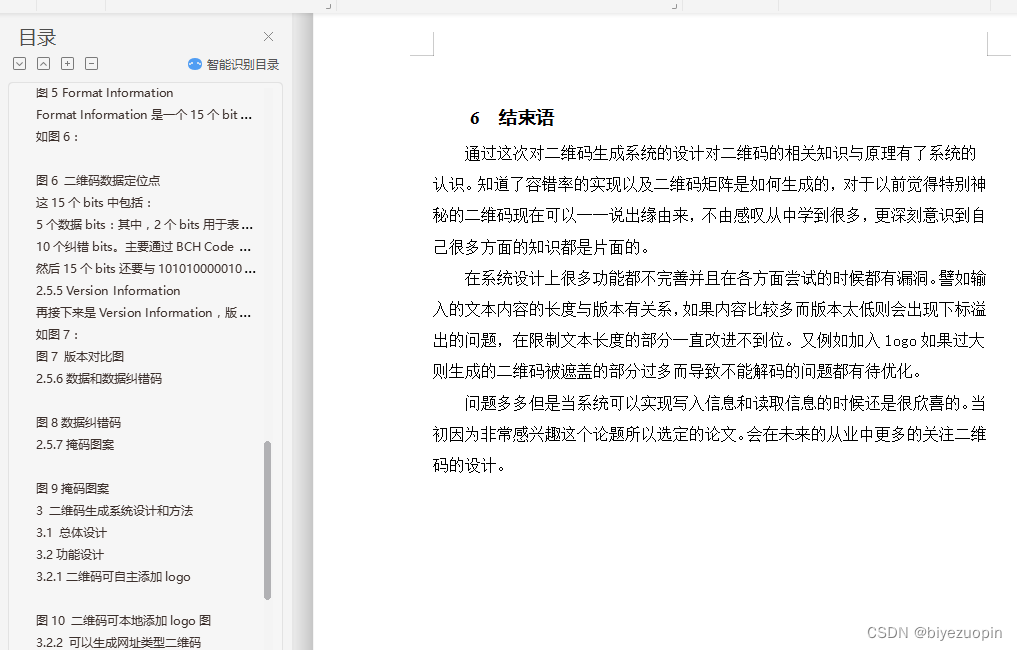
Task: Jump to previous heading with up-arrow icon
Action: point(43,63)
